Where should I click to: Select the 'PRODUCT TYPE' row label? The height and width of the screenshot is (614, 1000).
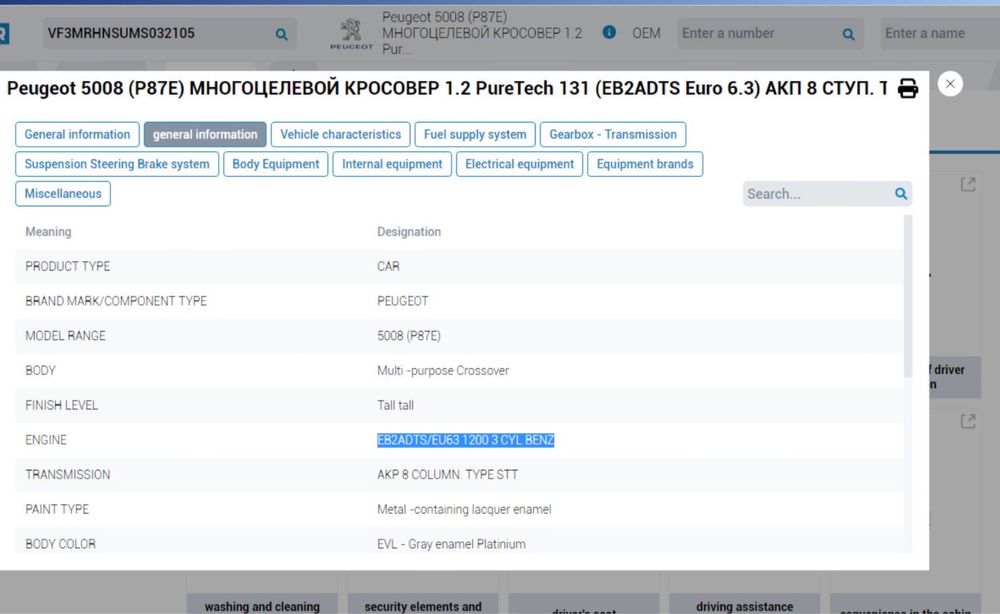click(68, 267)
